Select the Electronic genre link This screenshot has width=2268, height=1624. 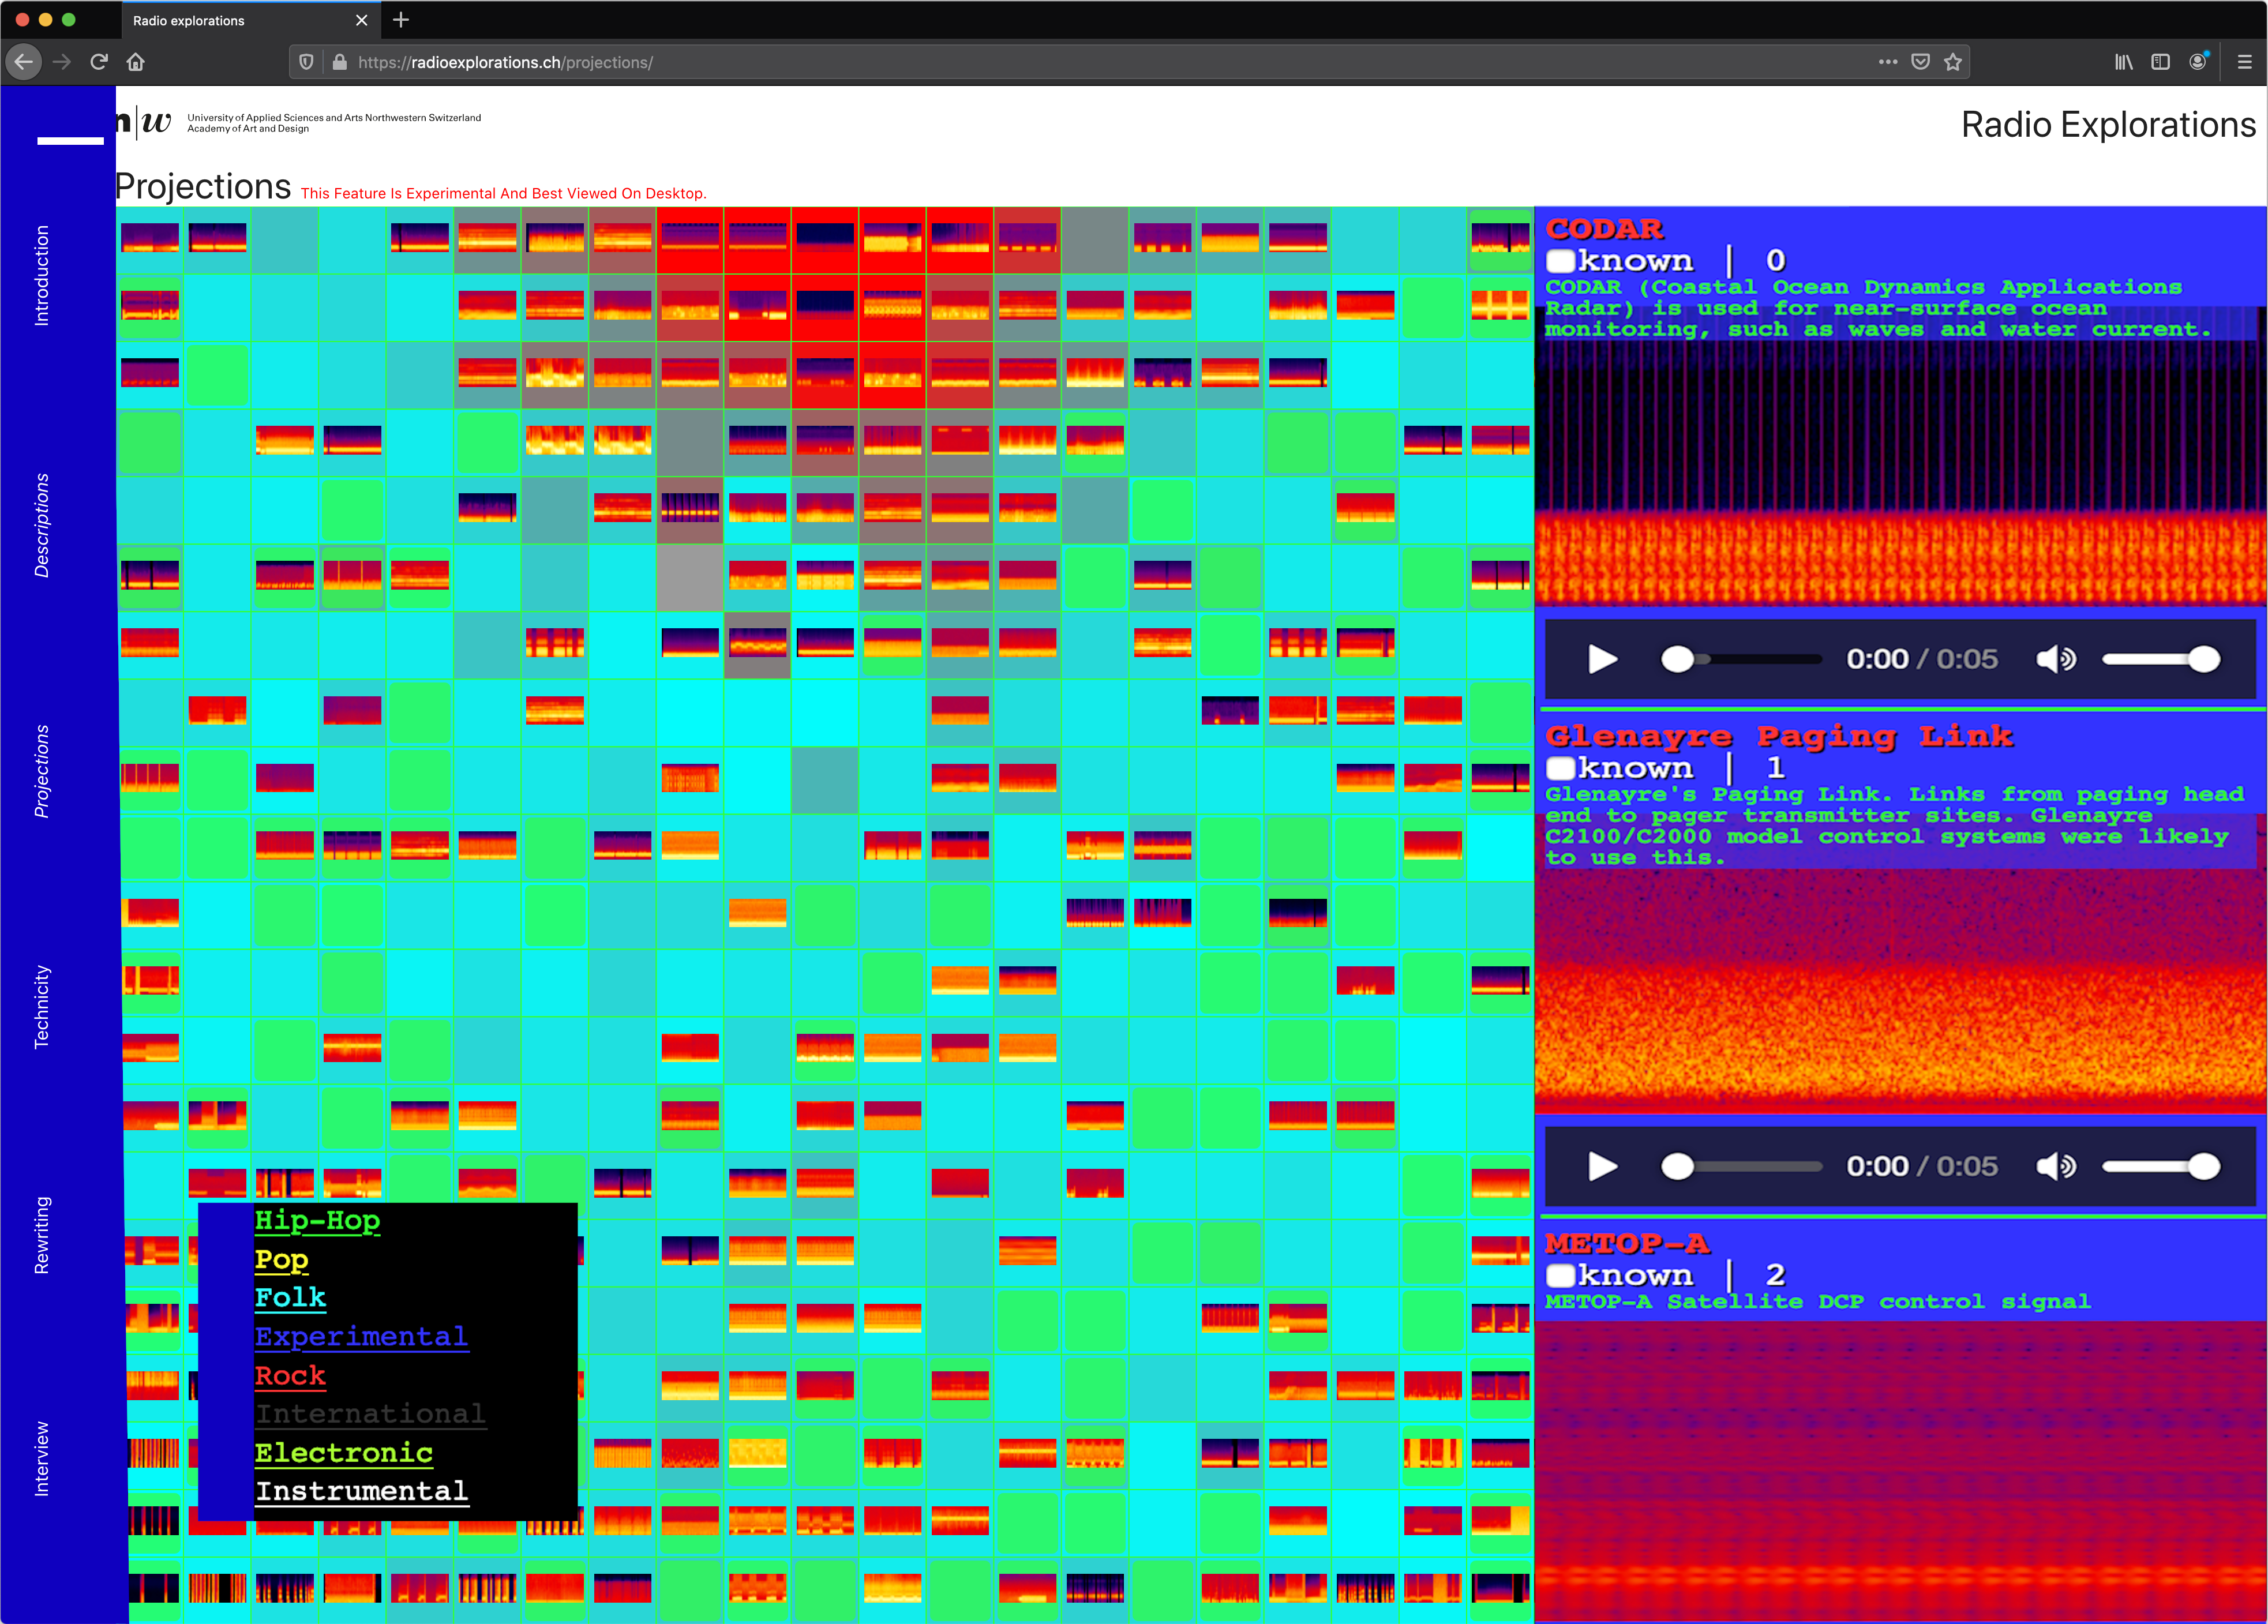[x=343, y=1452]
